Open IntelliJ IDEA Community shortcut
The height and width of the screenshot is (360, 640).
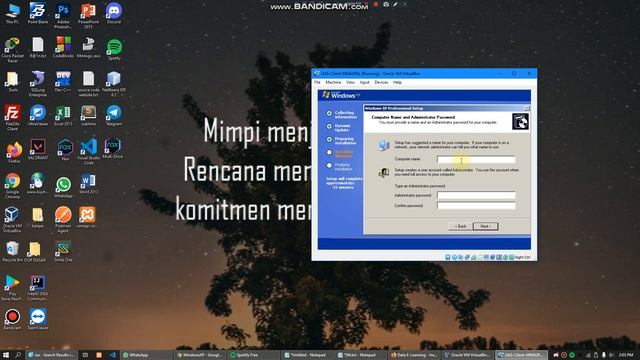(38, 288)
